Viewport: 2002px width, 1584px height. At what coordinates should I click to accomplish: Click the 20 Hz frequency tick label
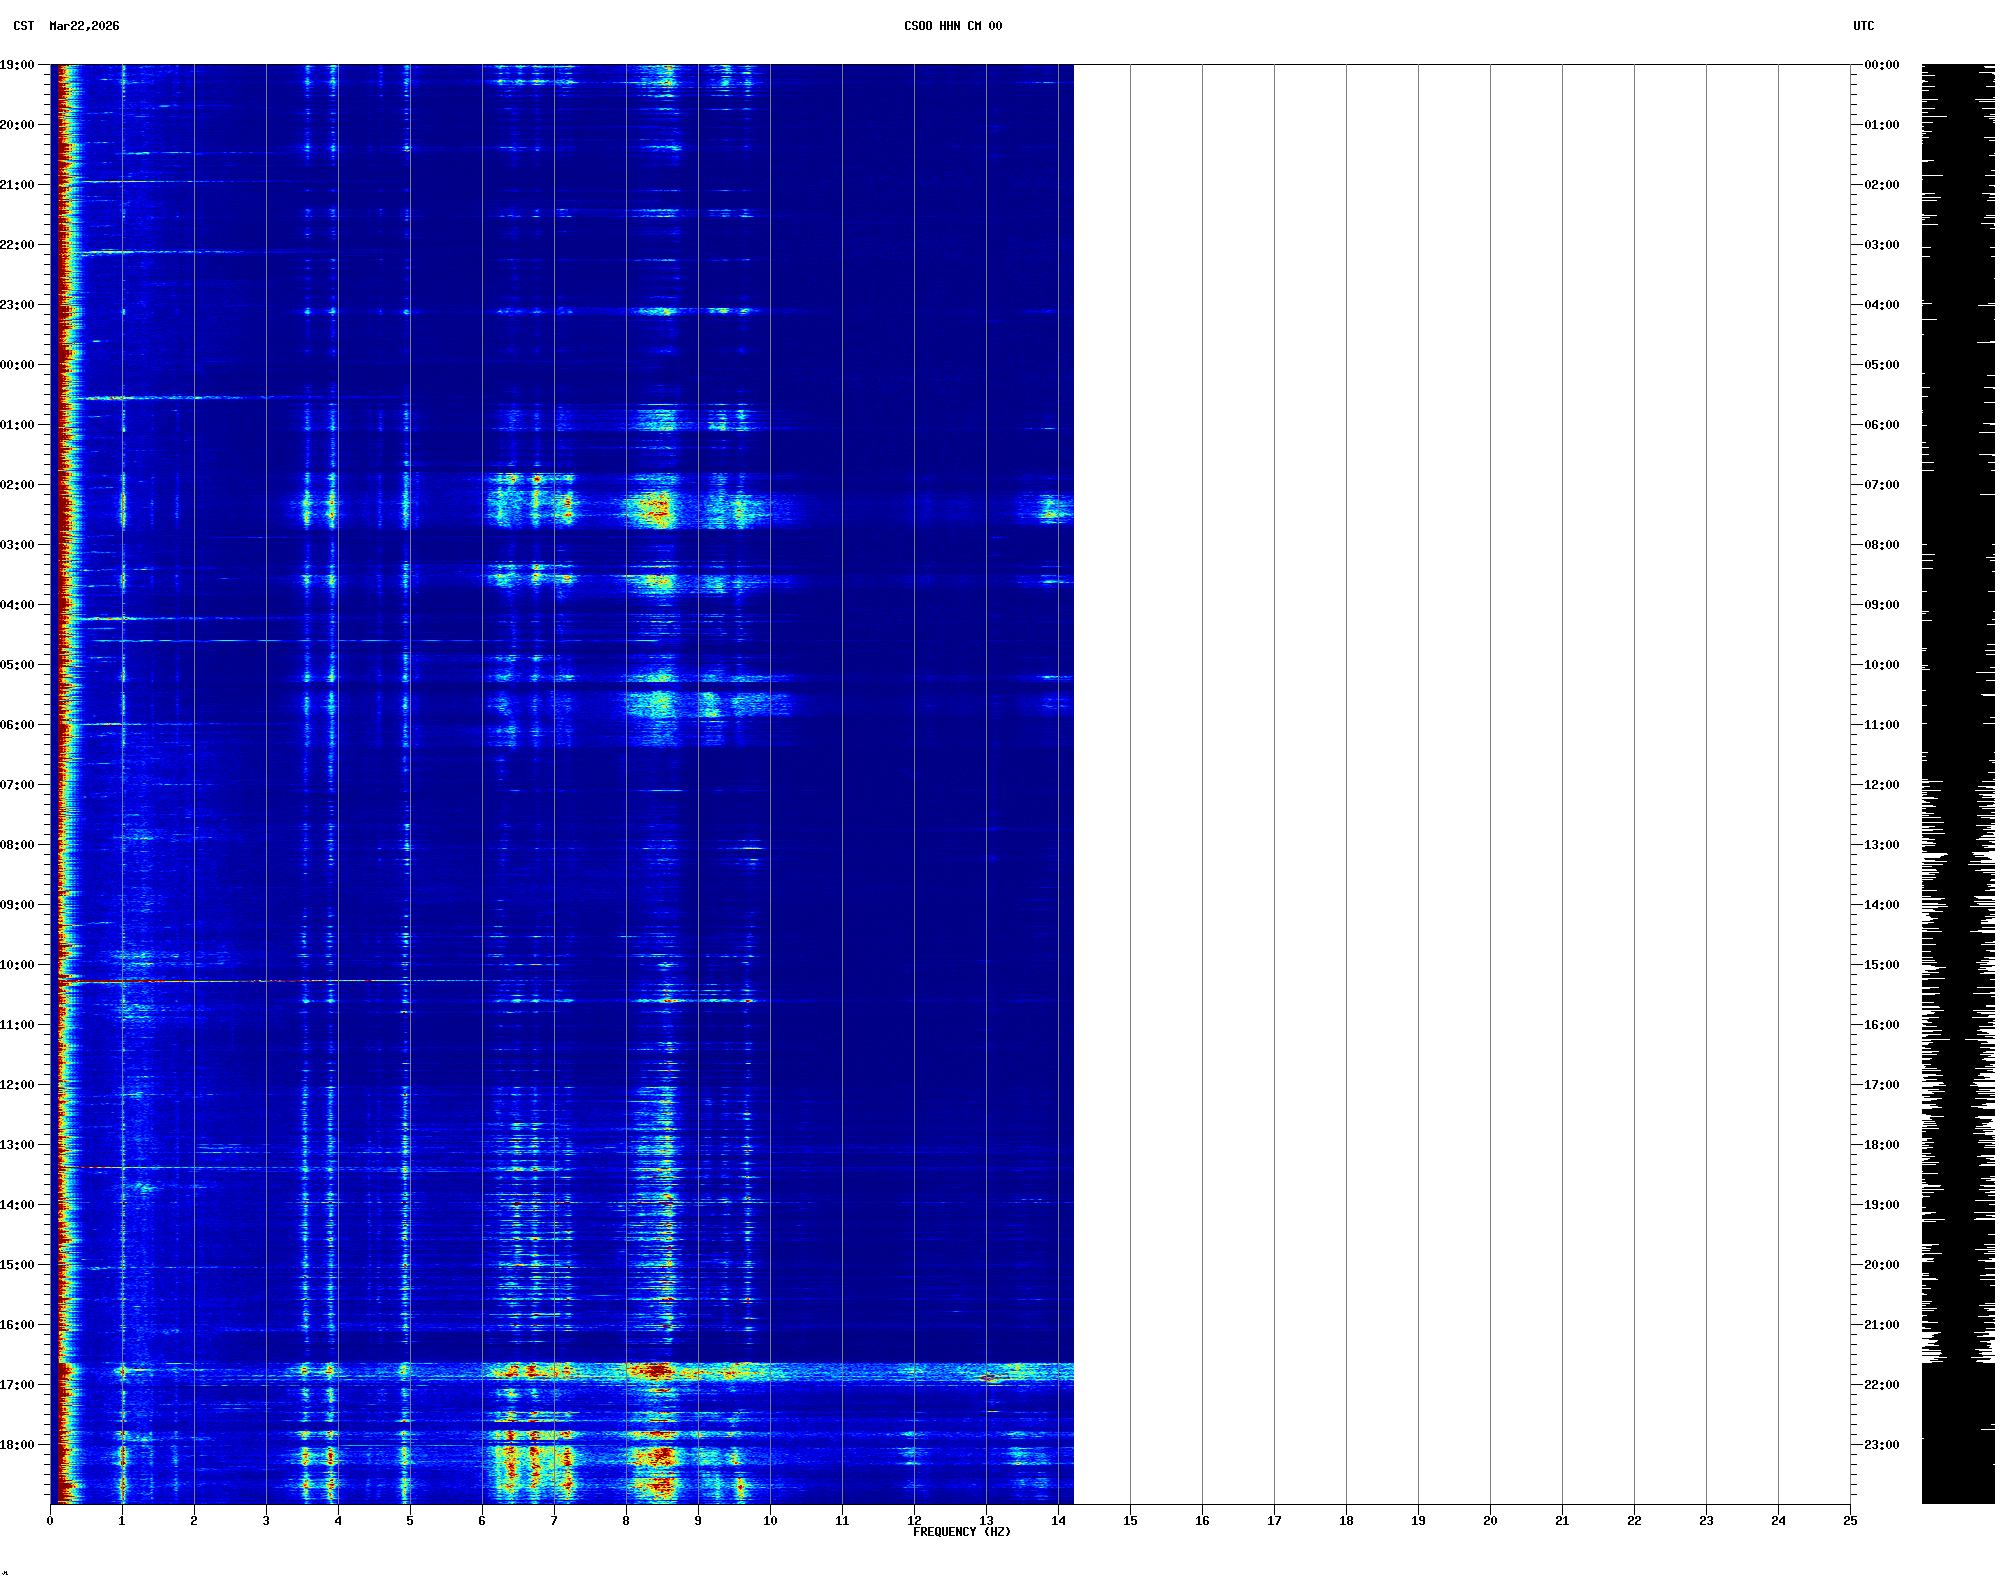[1490, 1521]
